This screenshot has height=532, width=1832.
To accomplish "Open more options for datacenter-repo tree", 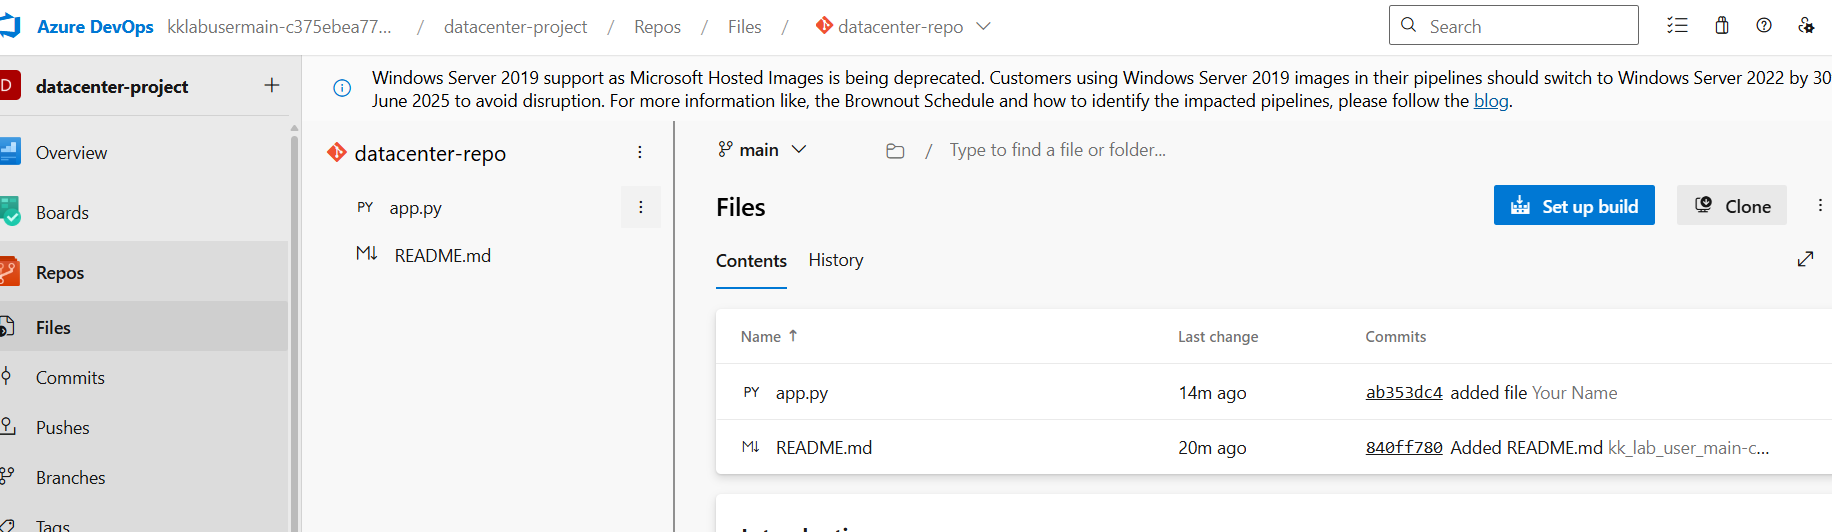I will click(640, 152).
